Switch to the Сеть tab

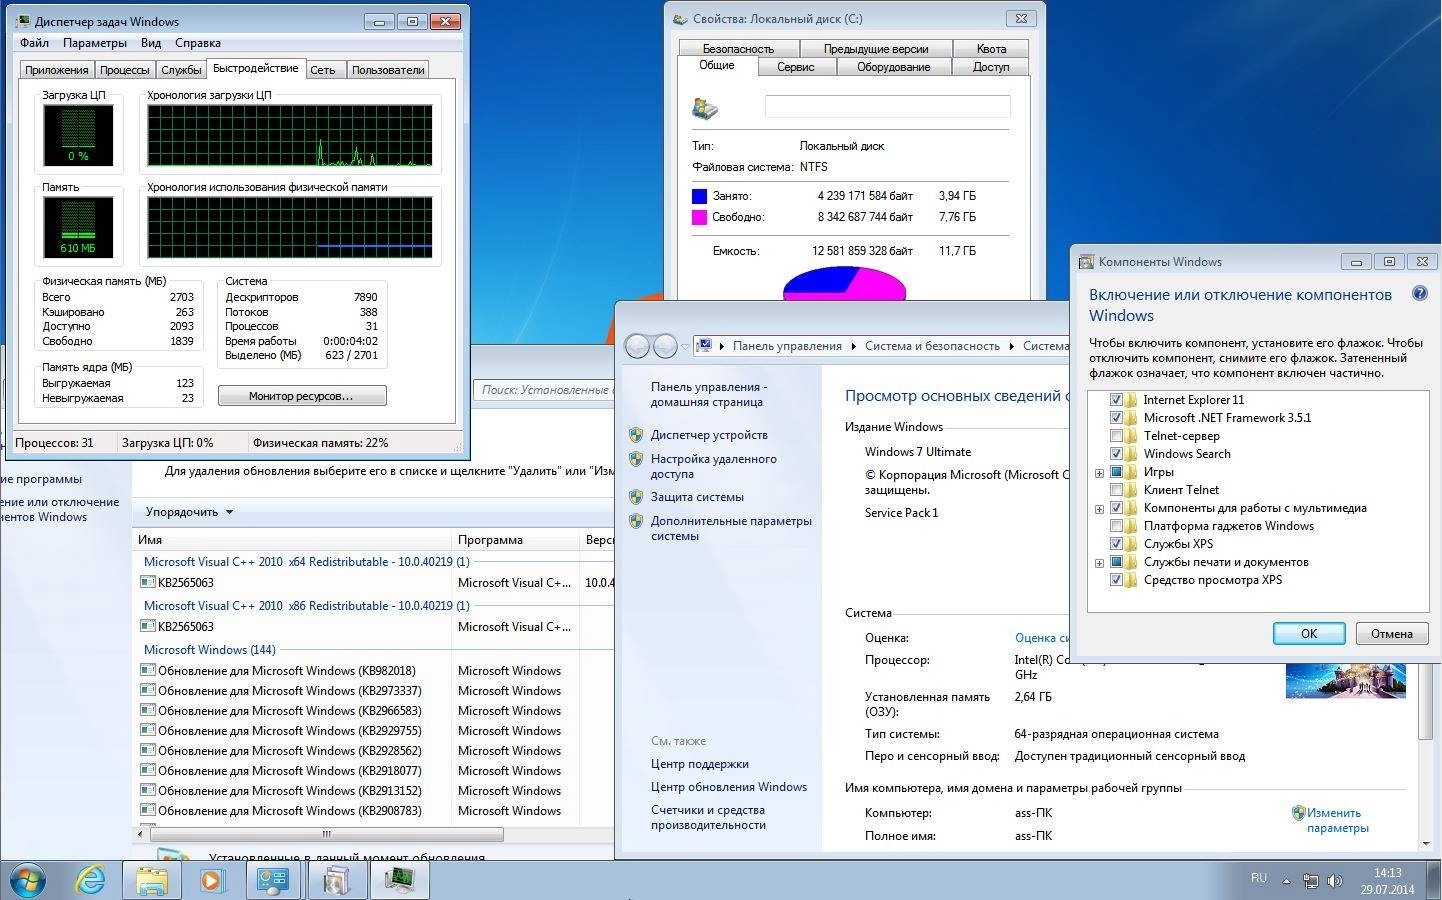323,70
